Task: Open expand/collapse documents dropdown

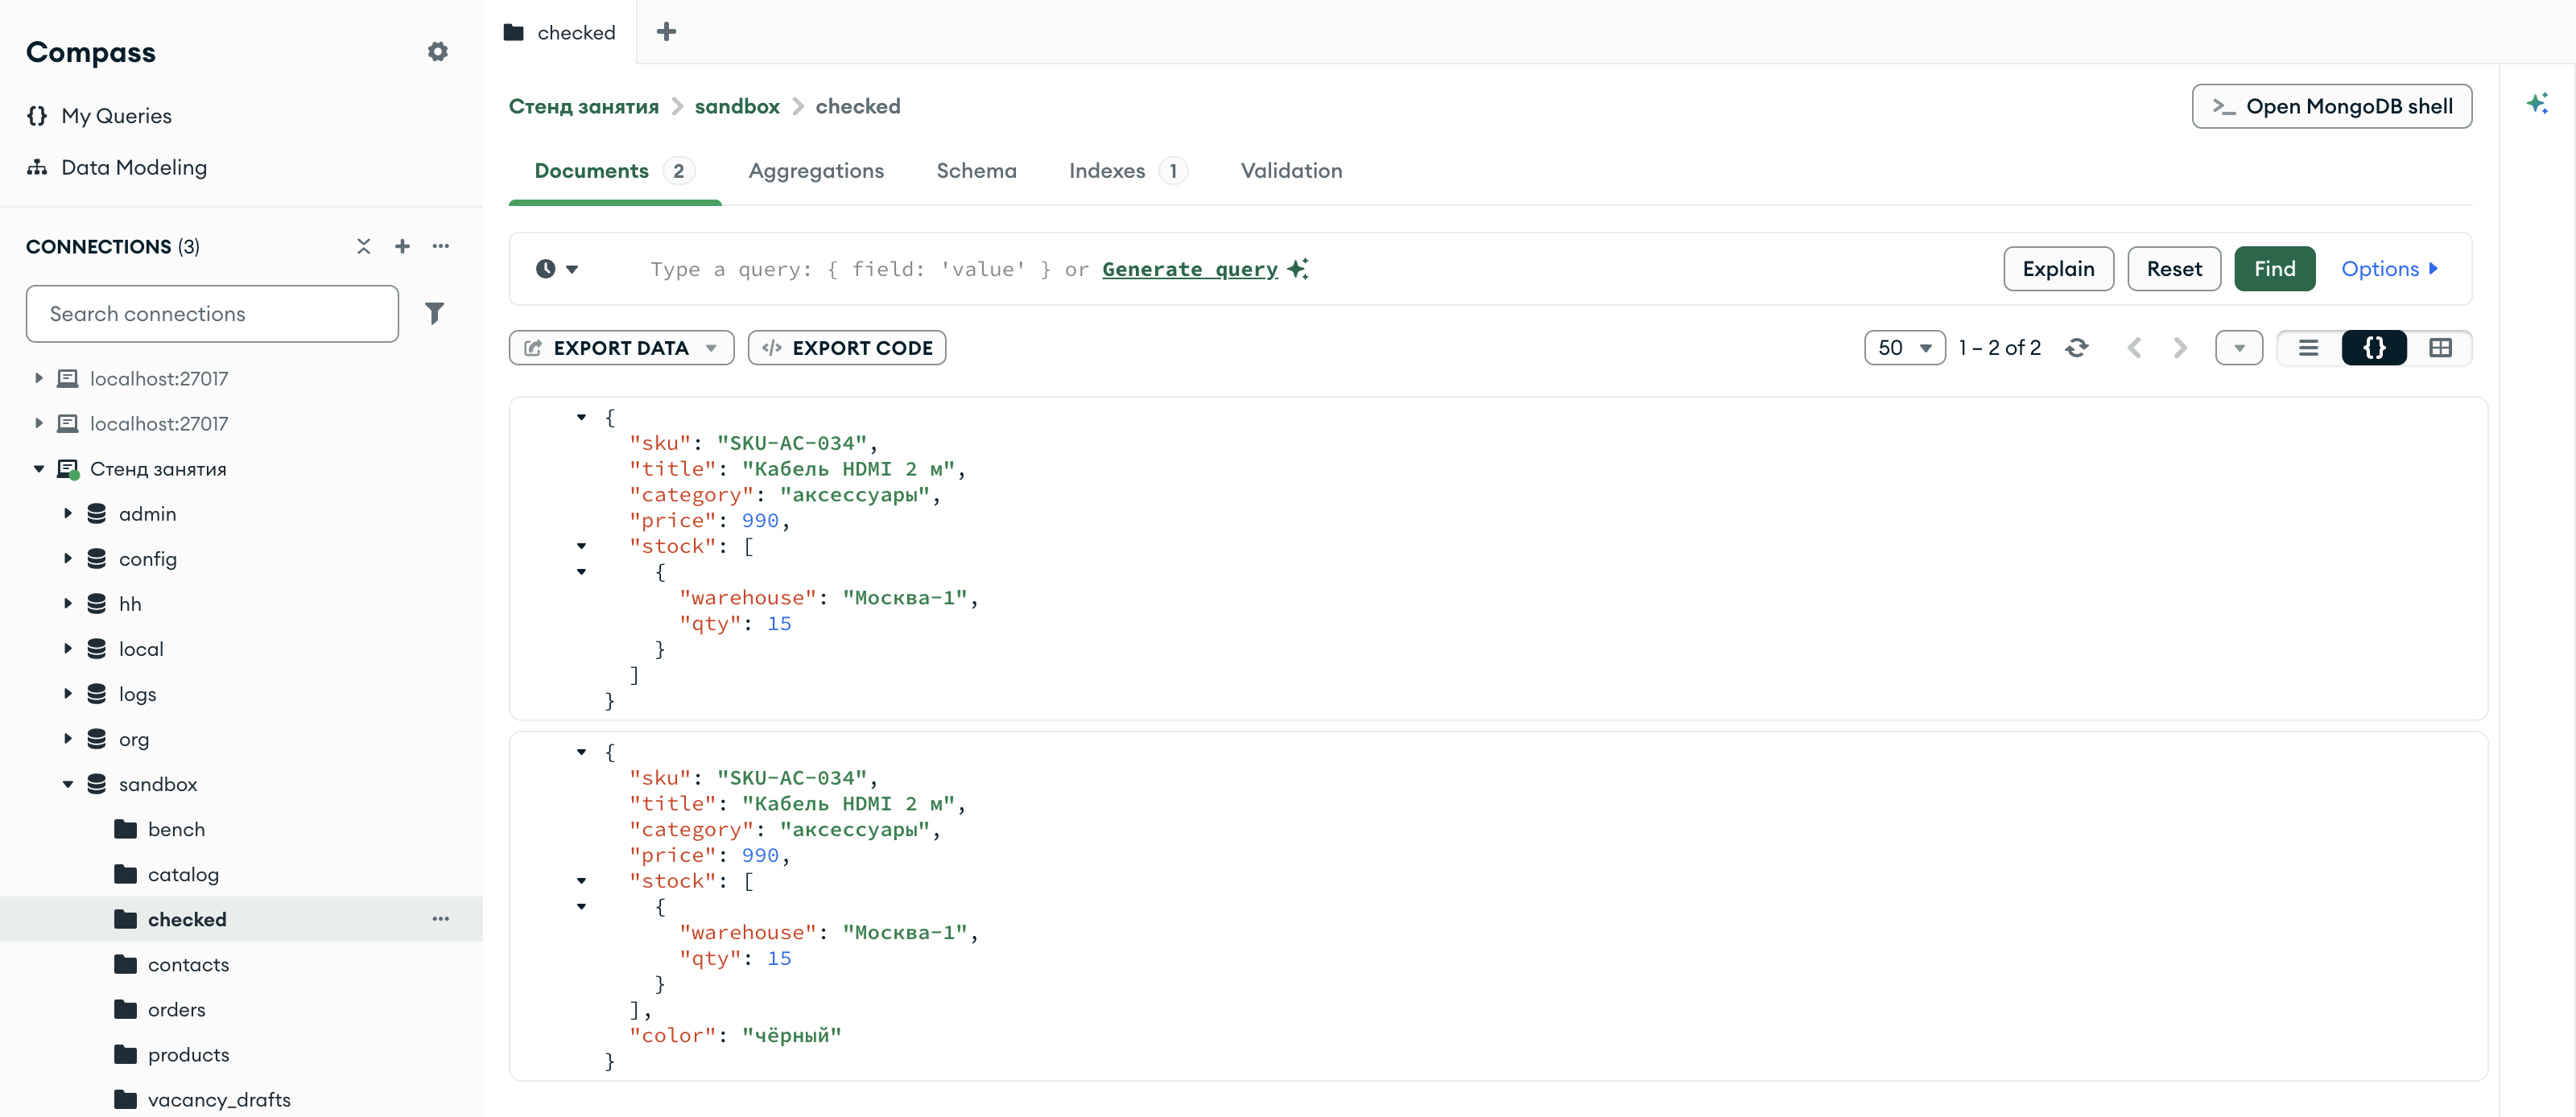Action: [x=2238, y=348]
